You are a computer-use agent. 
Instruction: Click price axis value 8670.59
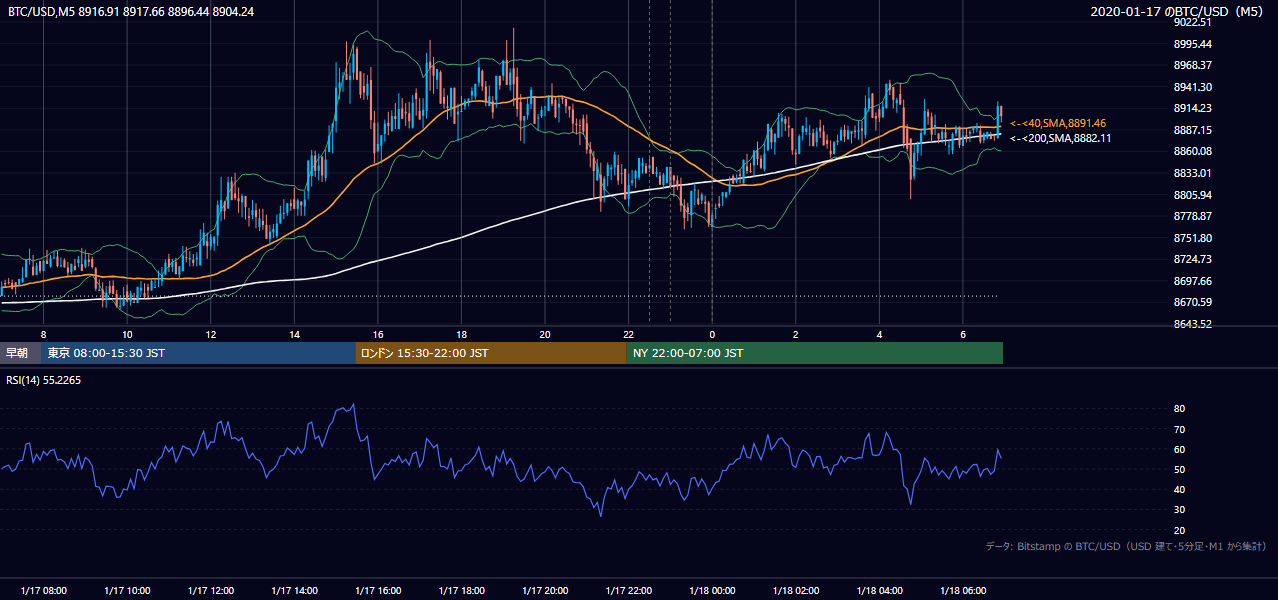click(1194, 302)
